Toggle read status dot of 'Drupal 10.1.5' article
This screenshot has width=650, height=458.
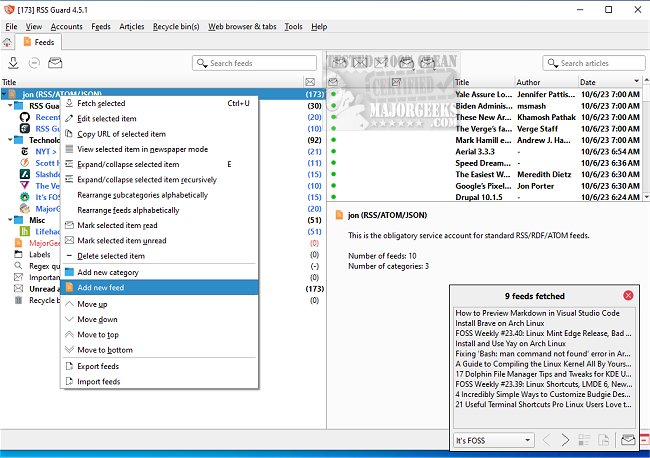pyautogui.click(x=332, y=198)
